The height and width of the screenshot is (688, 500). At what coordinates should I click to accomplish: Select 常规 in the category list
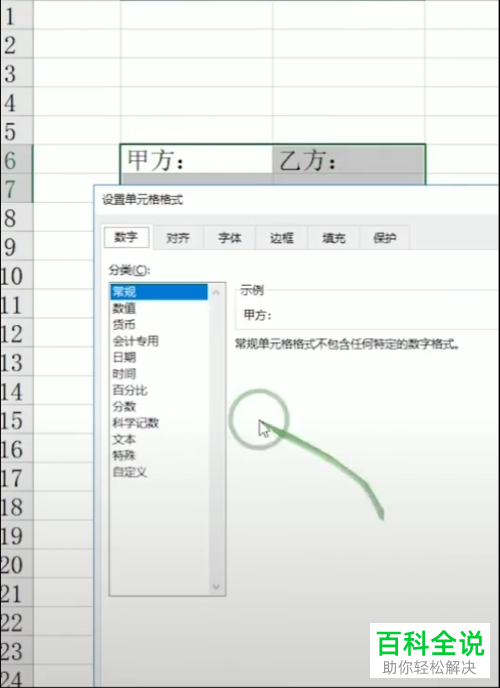coord(159,292)
